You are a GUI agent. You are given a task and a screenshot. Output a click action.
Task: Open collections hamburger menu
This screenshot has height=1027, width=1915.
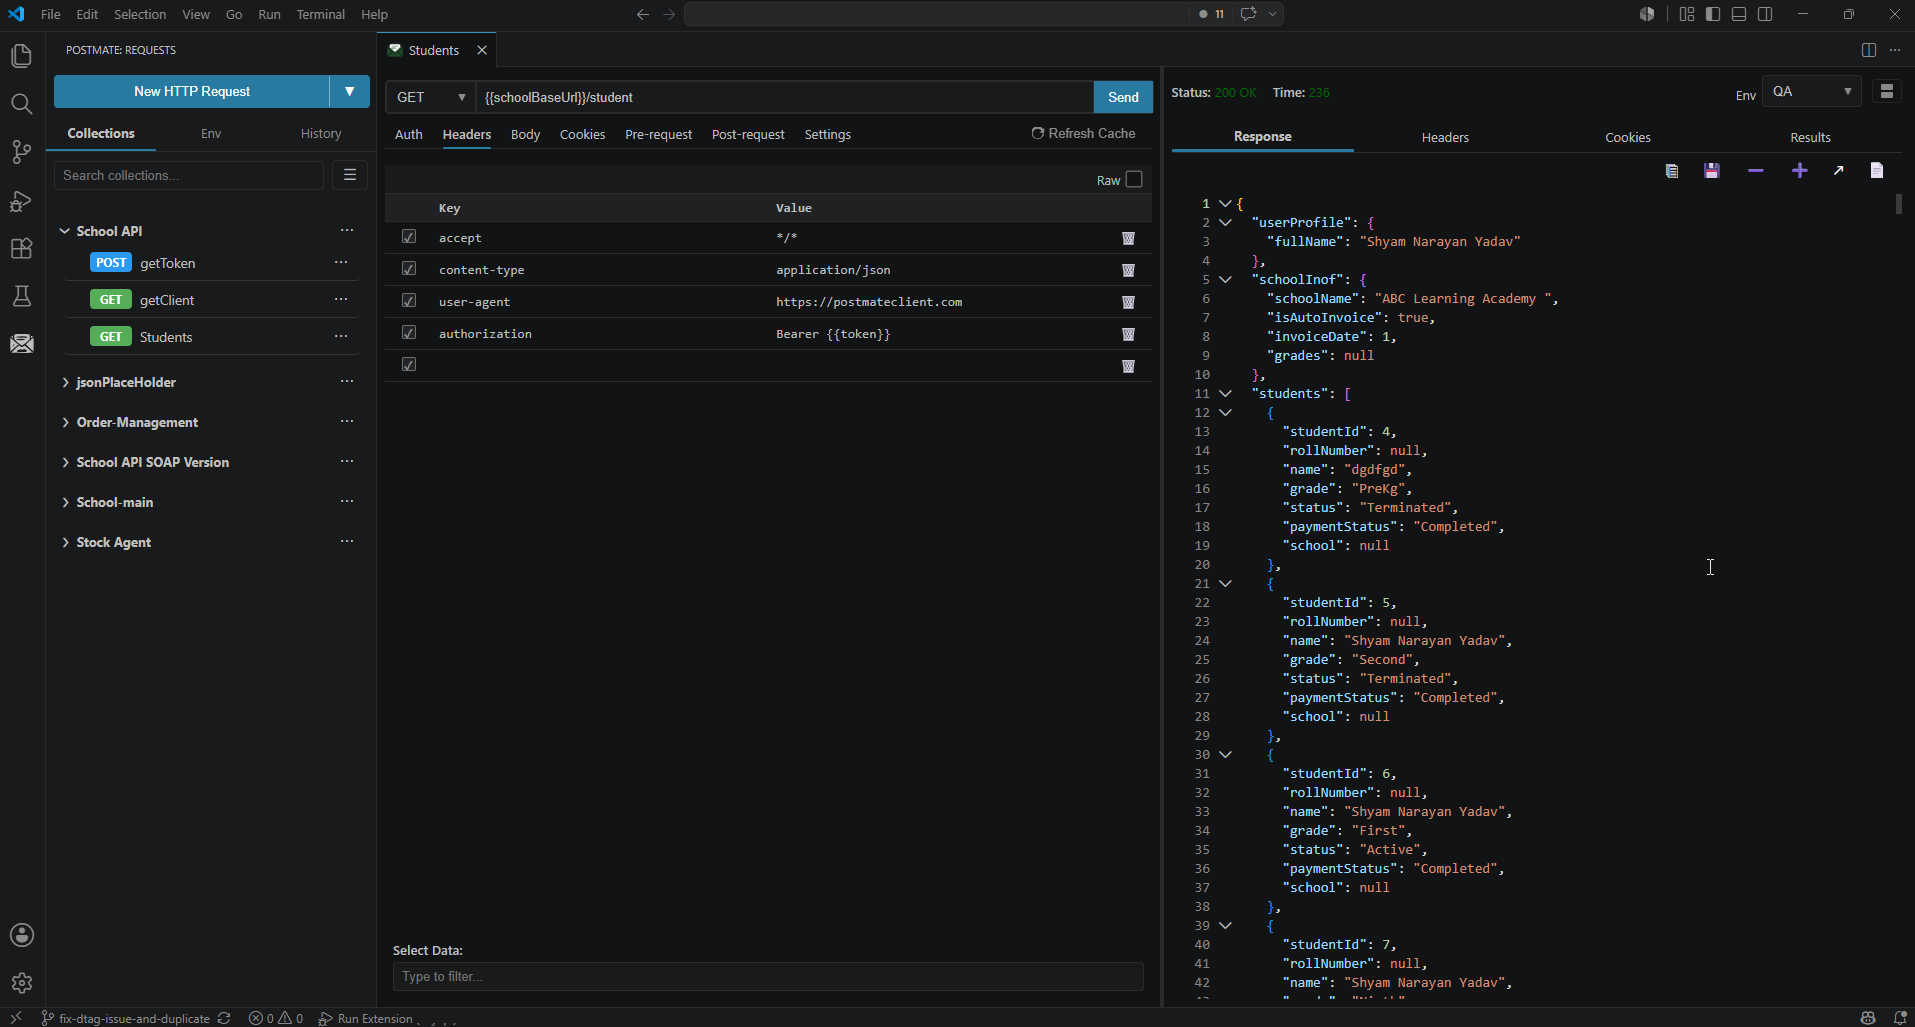click(x=350, y=175)
